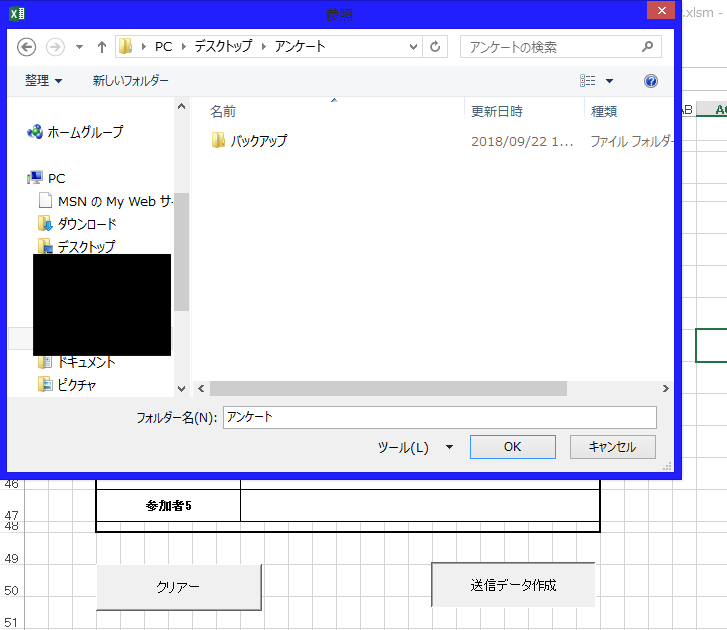Click the Back navigation arrow
This screenshot has width=727, height=630.
tap(27, 47)
